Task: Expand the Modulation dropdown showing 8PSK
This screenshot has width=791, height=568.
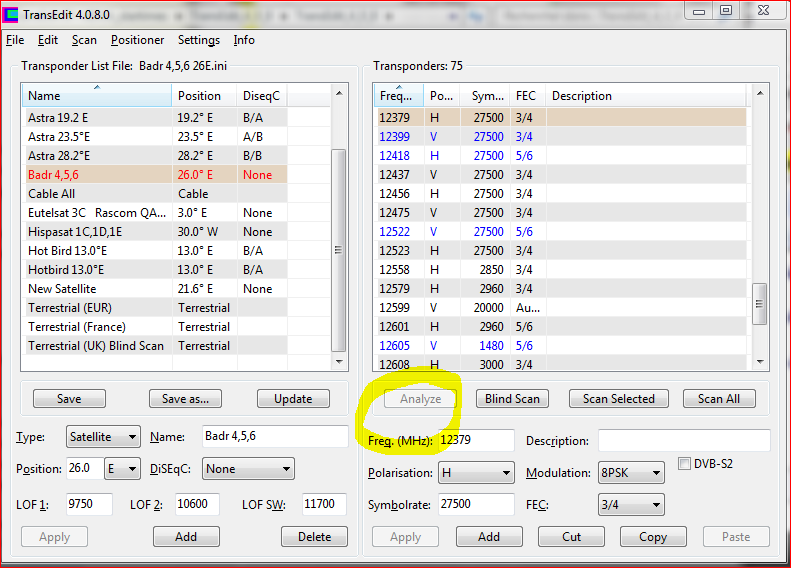Action: pos(630,473)
